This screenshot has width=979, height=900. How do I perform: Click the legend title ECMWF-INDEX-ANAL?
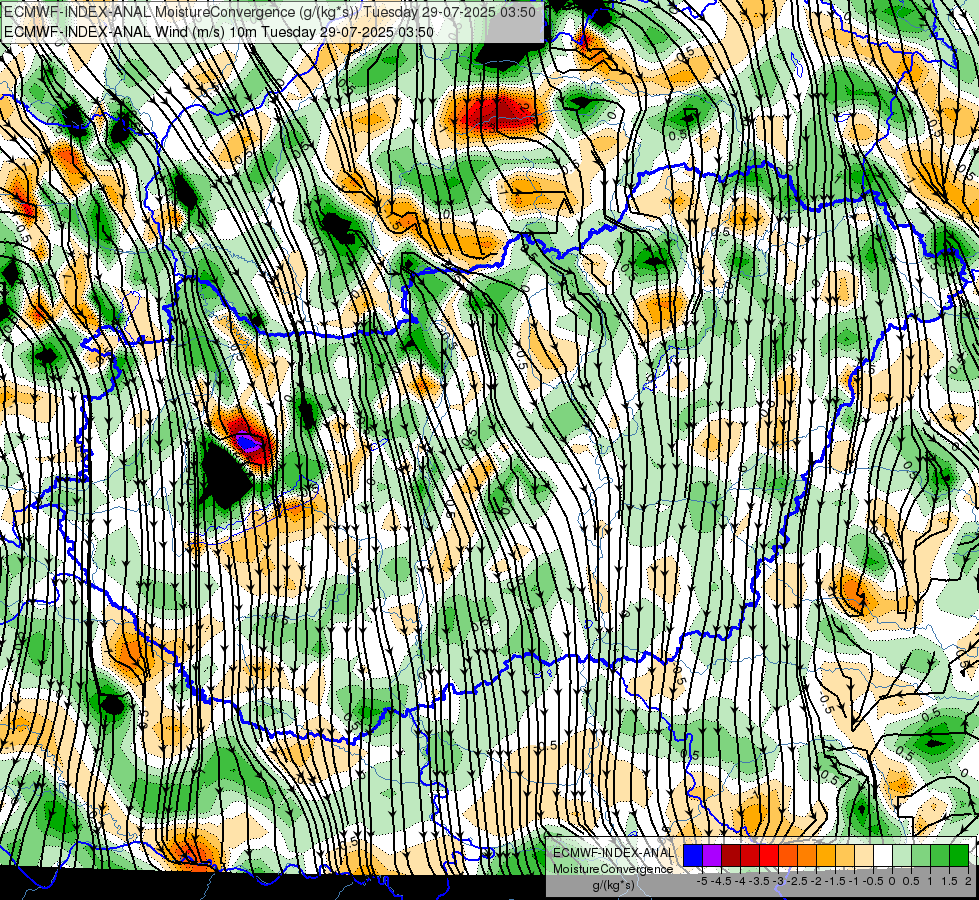click(x=613, y=853)
